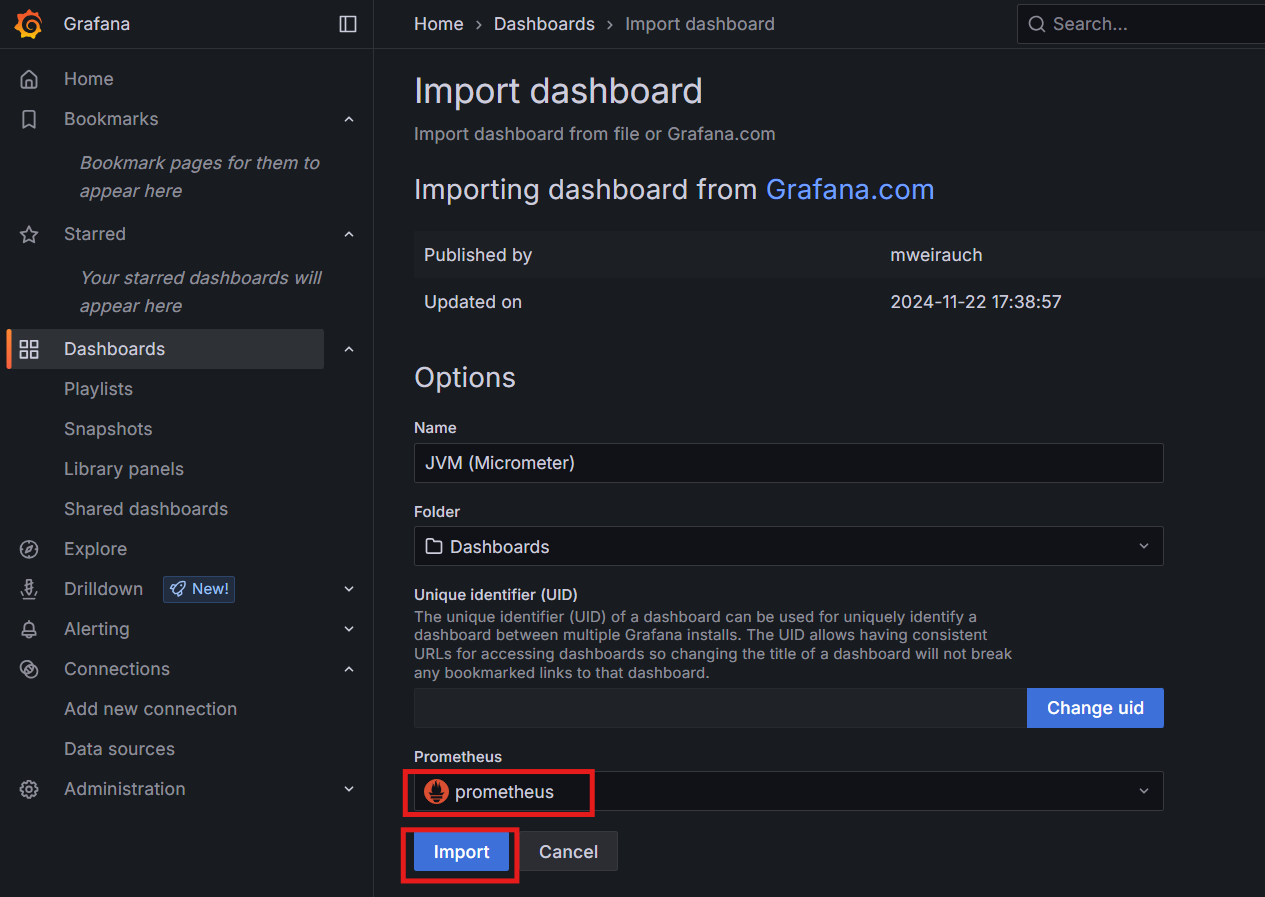Collapse the Dashboards section chevron

pyautogui.click(x=349, y=349)
